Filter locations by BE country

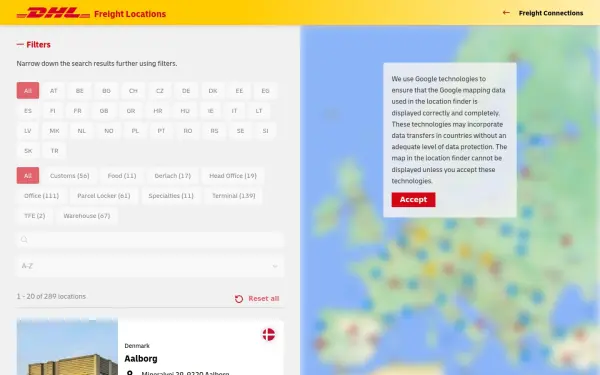80,91
